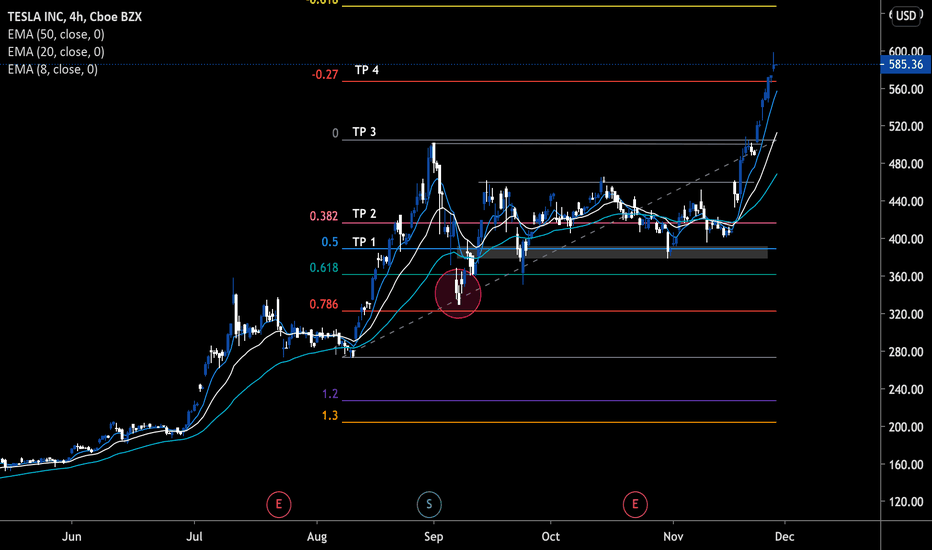Click the TP 1 label
The height and width of the screenshot is (550, 932).
tap(364, 242)
